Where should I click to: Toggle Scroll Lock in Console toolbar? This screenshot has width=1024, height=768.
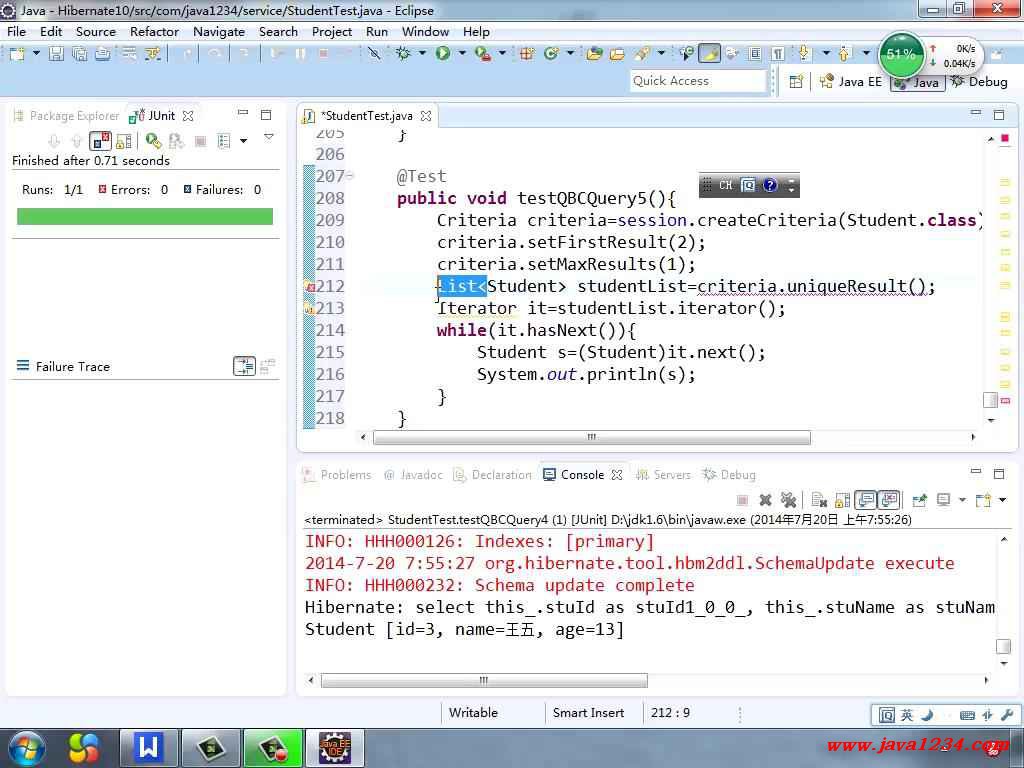click(842, 500)
